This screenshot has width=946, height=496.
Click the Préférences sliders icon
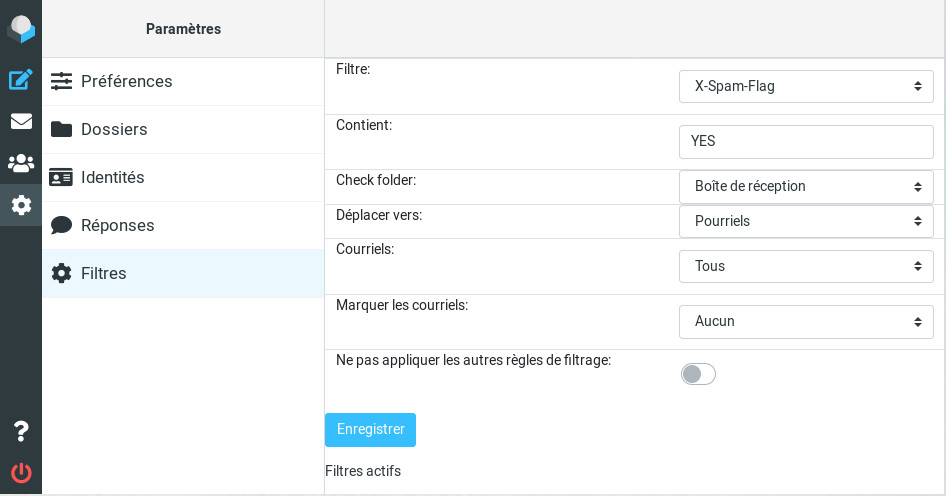click(x=61, y=81)
